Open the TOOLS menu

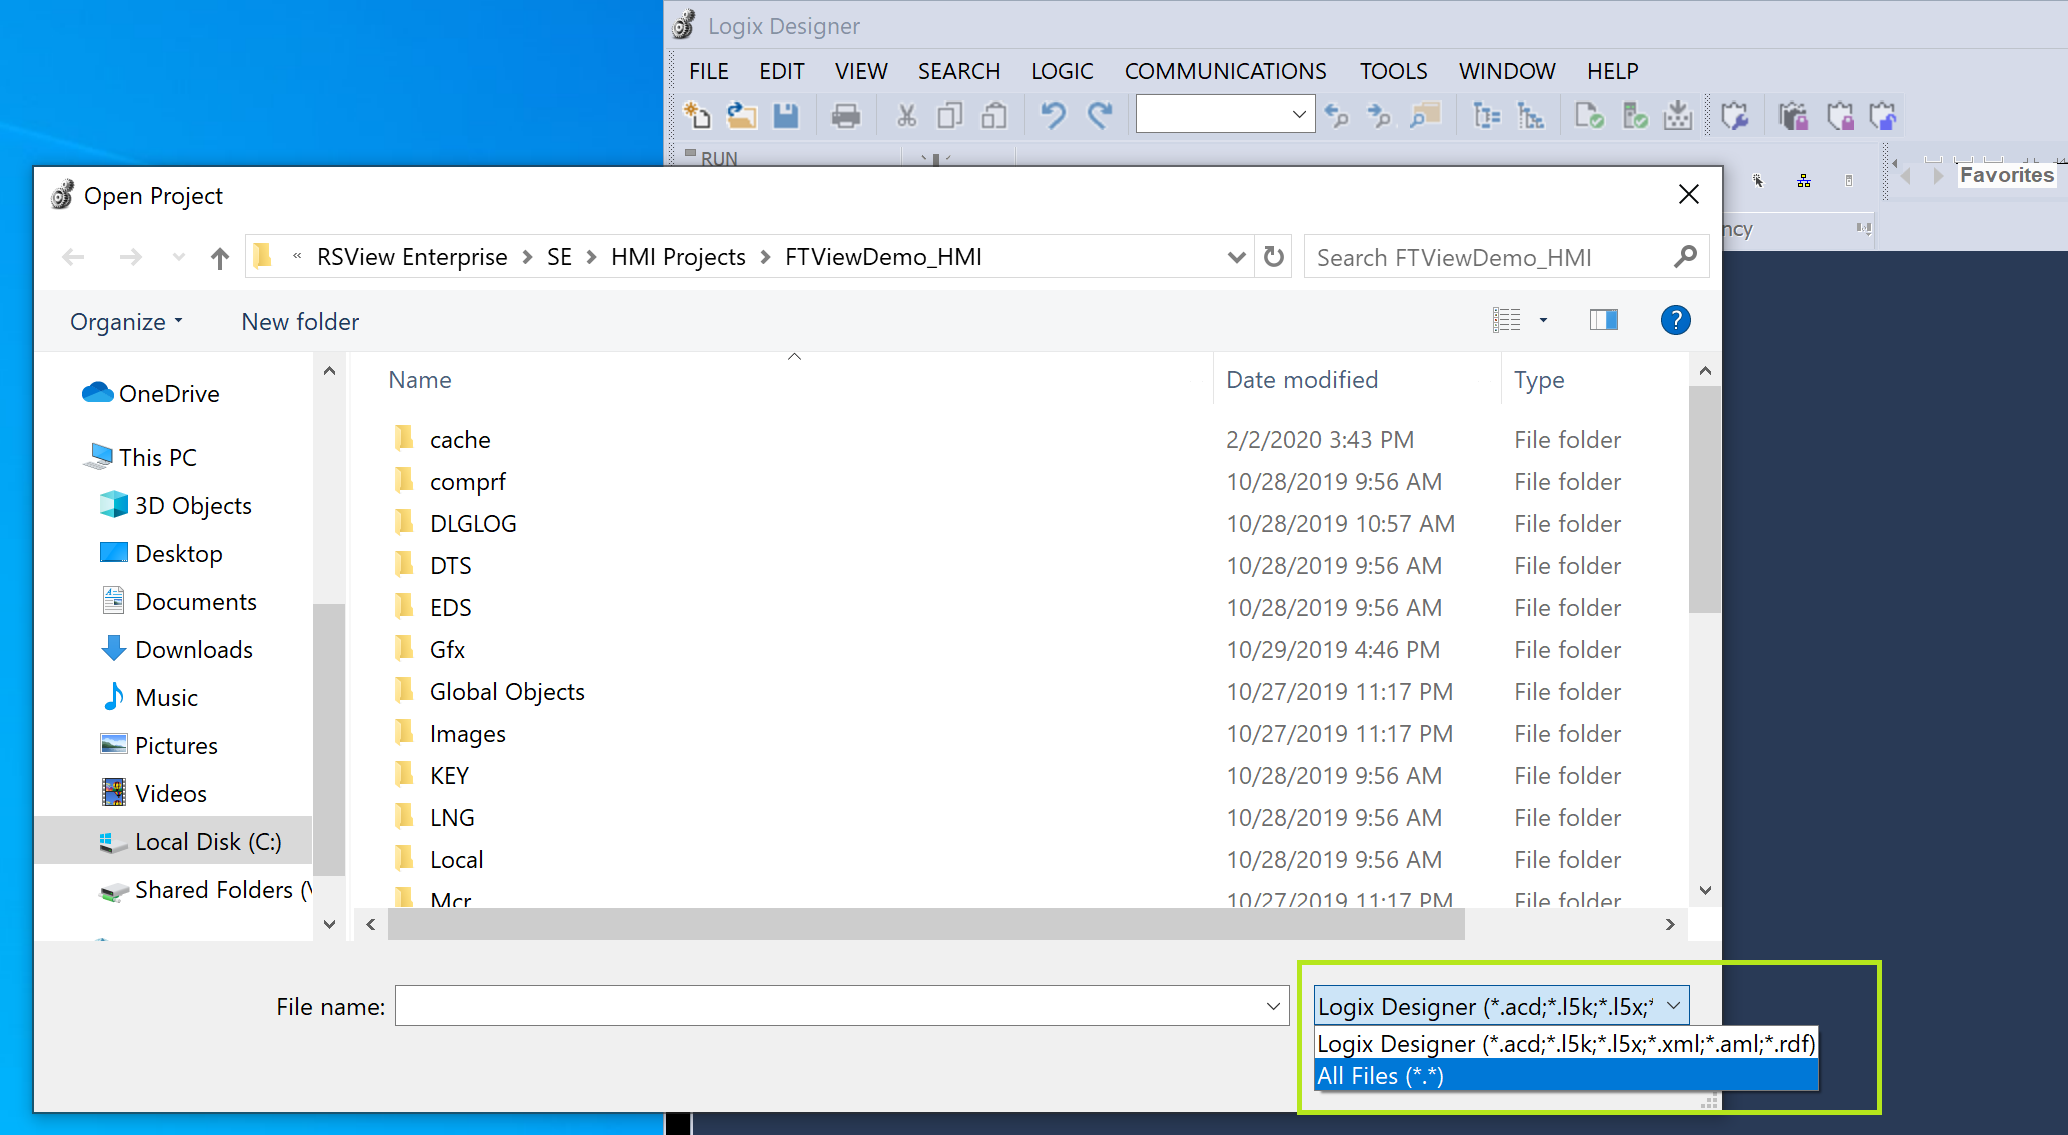click(x=1394, y=71)
